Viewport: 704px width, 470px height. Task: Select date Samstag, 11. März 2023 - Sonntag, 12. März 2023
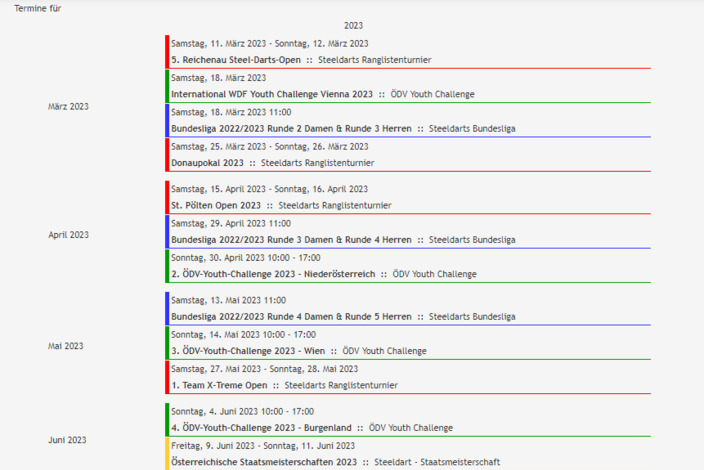point(269,44)
